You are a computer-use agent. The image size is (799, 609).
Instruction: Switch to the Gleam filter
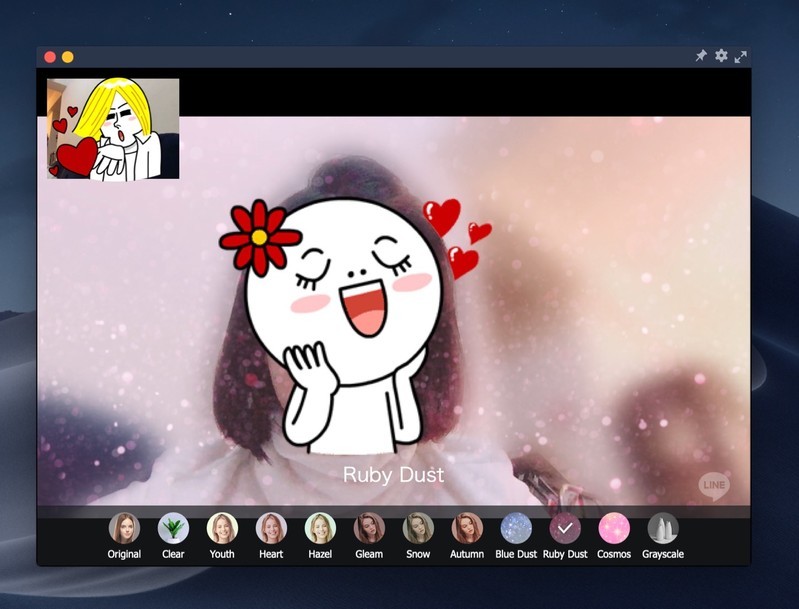click(369, 528)
